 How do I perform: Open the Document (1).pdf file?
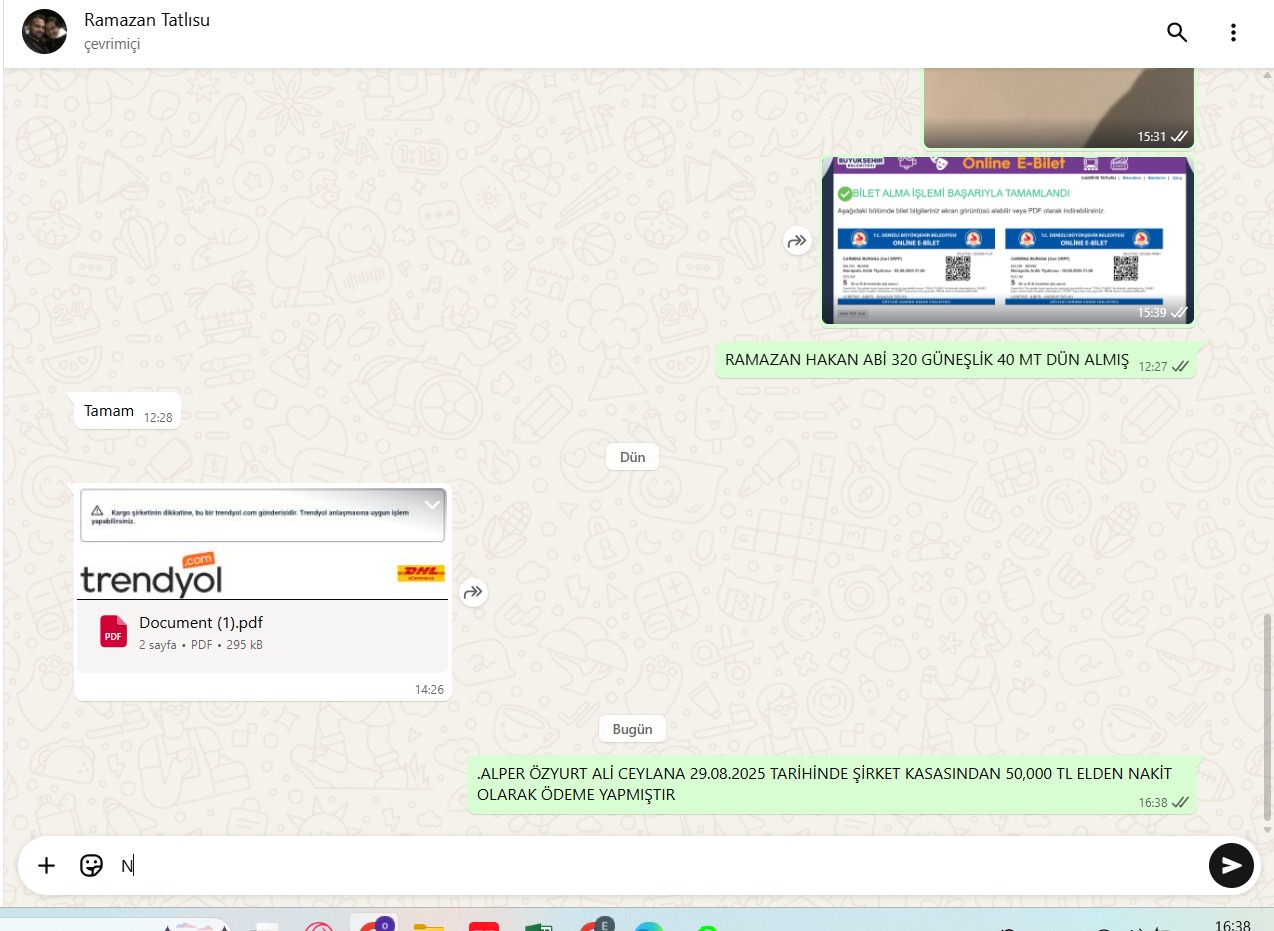tap(201, 623)
